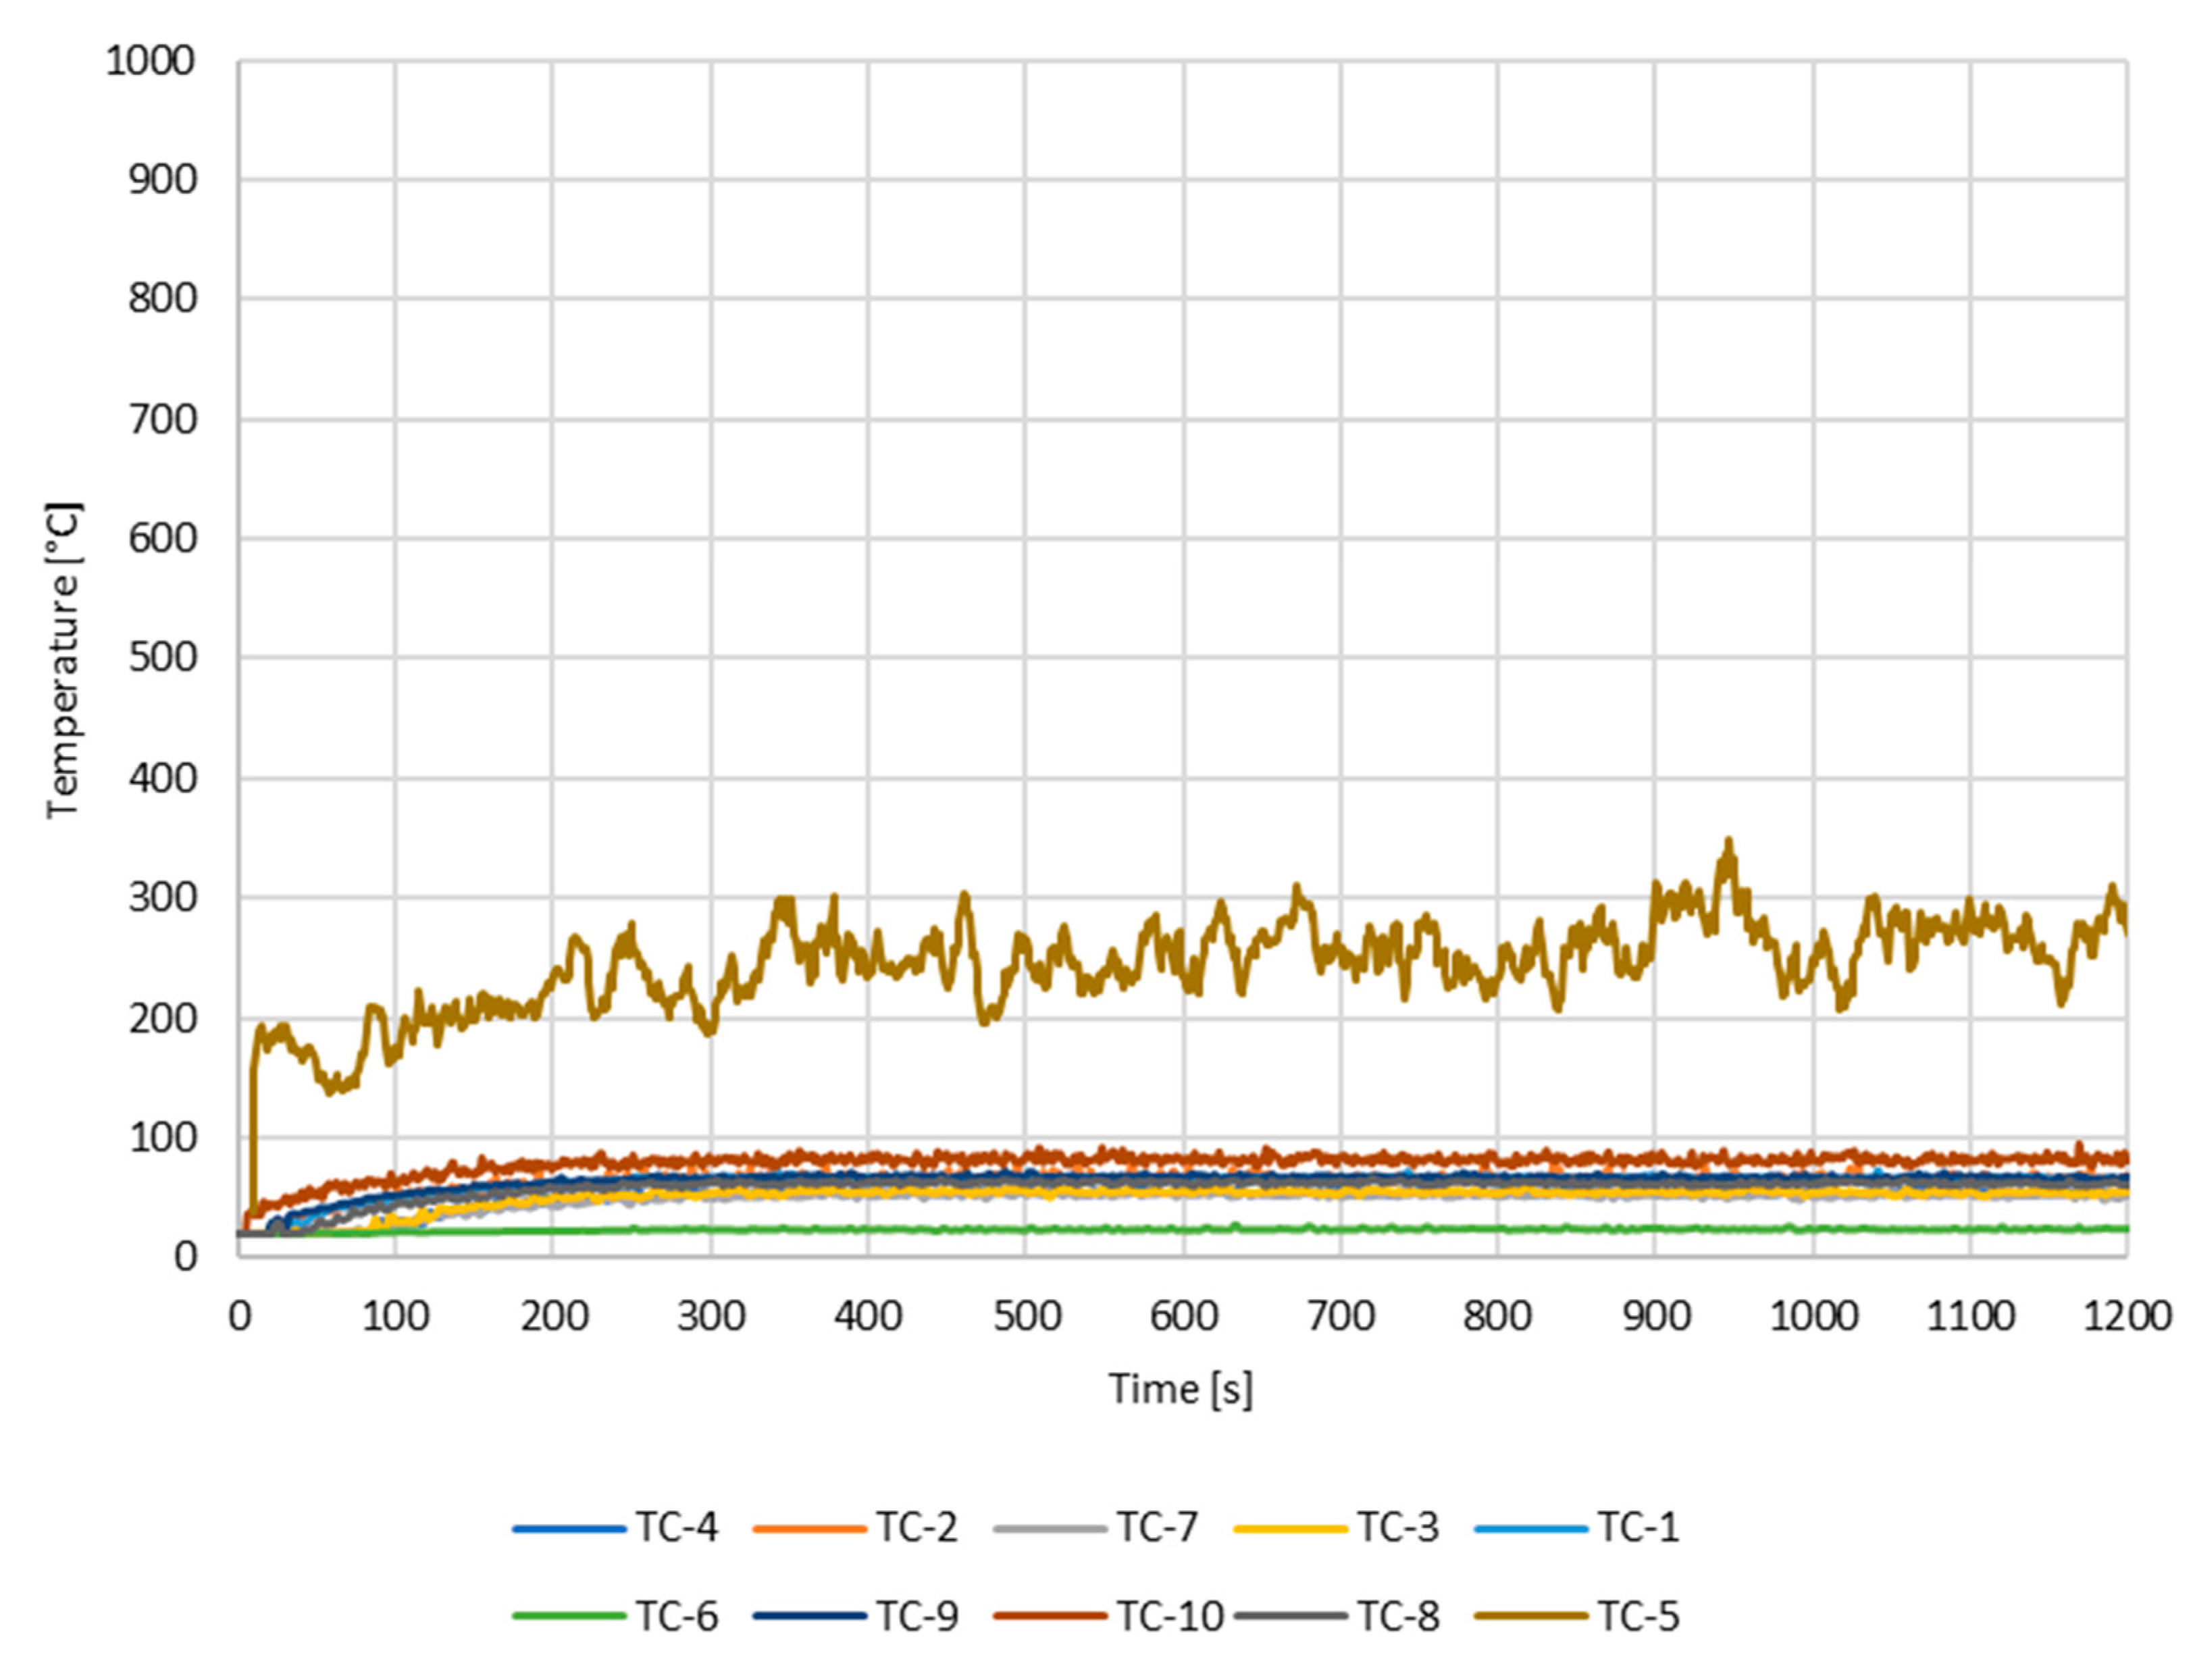Viewport: 2193px width, 1680px height.
Task: Click the TC-4 legend entry
Action: click(x=677, y=1527)
